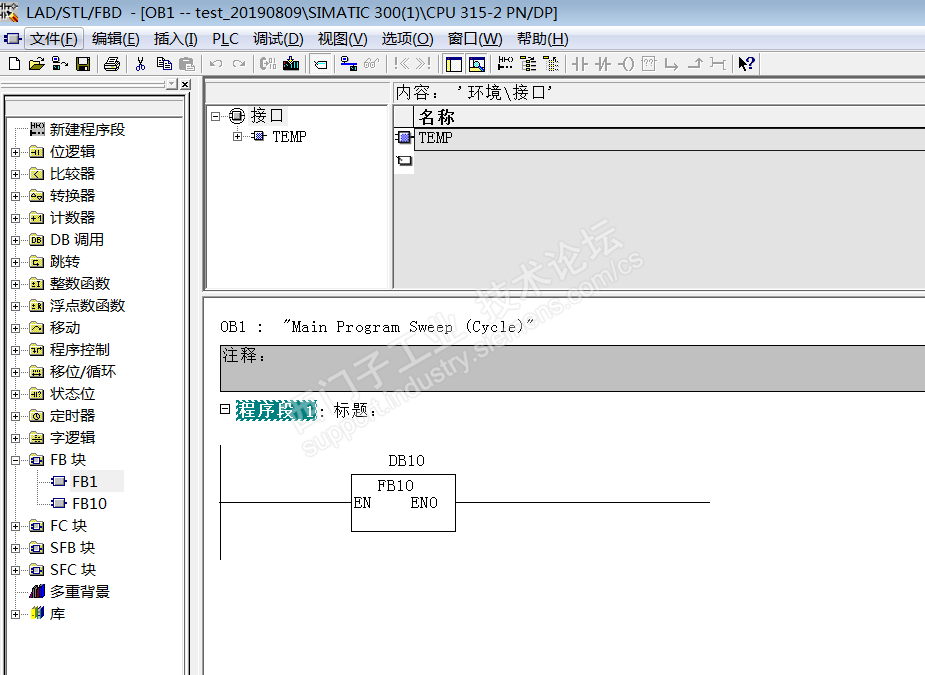Screen dimensions: 925x675
Task: Click the Print toolbar icon
Action: coord(111,64)
